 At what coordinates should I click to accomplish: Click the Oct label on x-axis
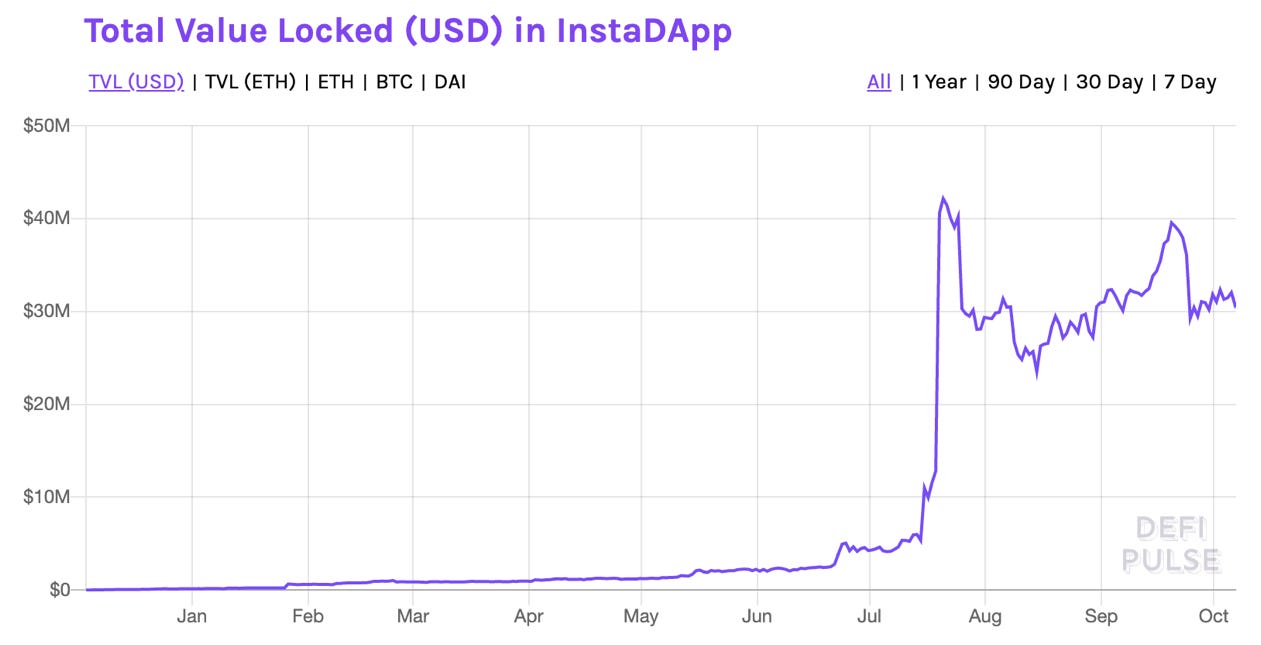coord(1215,617)
